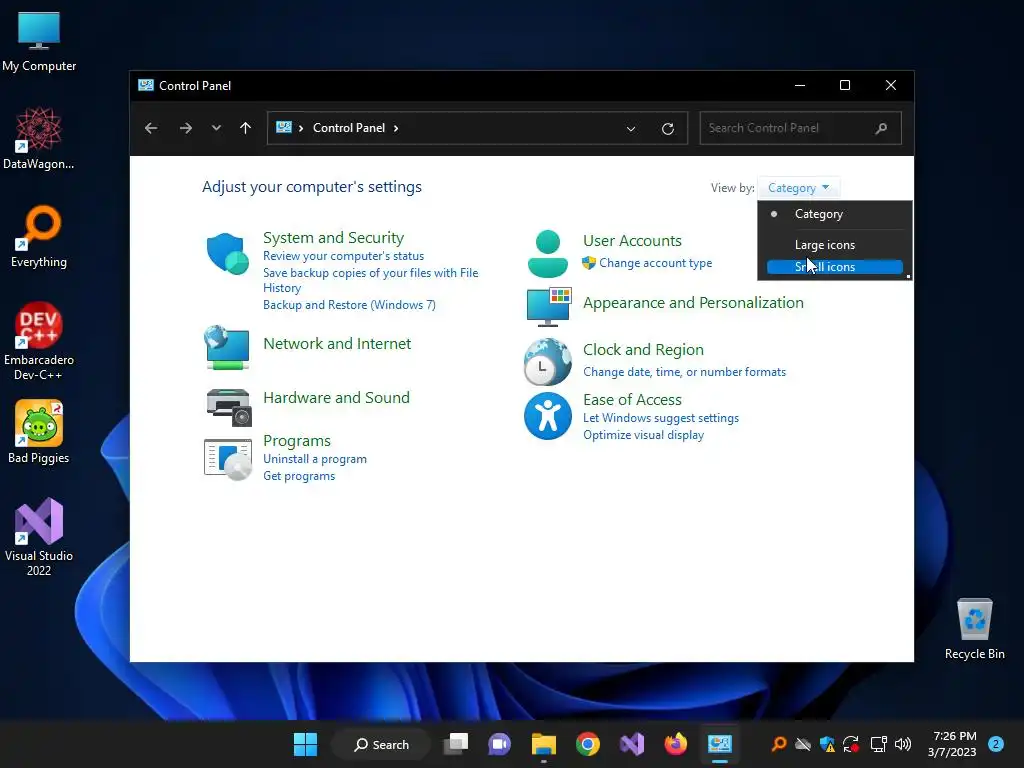This screenshot has width=1024, height=768.
Task: Open Bad Piggies desktop shortcut
Action: (x=39, y=432)
